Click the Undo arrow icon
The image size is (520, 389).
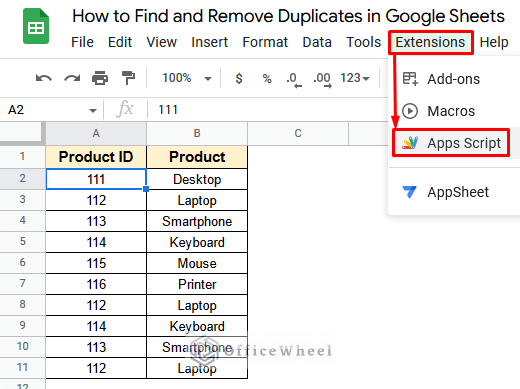click(x=44, y=78)
